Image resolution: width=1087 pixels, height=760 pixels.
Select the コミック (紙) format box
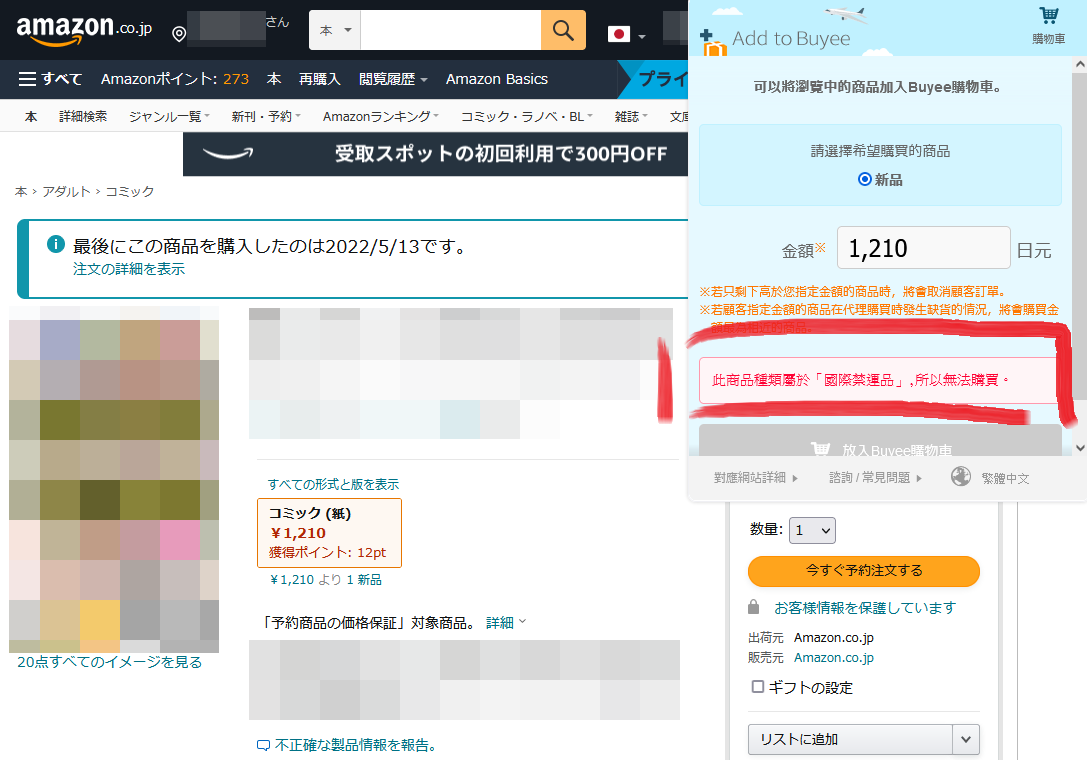[329, 533]
